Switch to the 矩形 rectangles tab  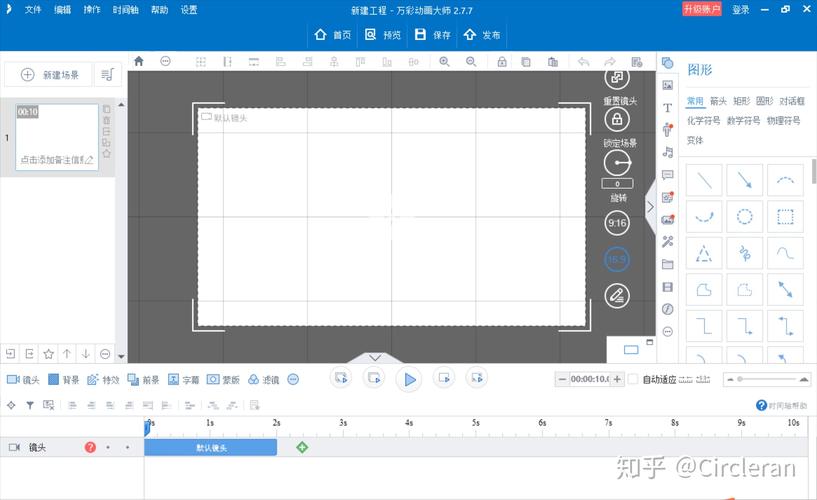coord(741,101)
